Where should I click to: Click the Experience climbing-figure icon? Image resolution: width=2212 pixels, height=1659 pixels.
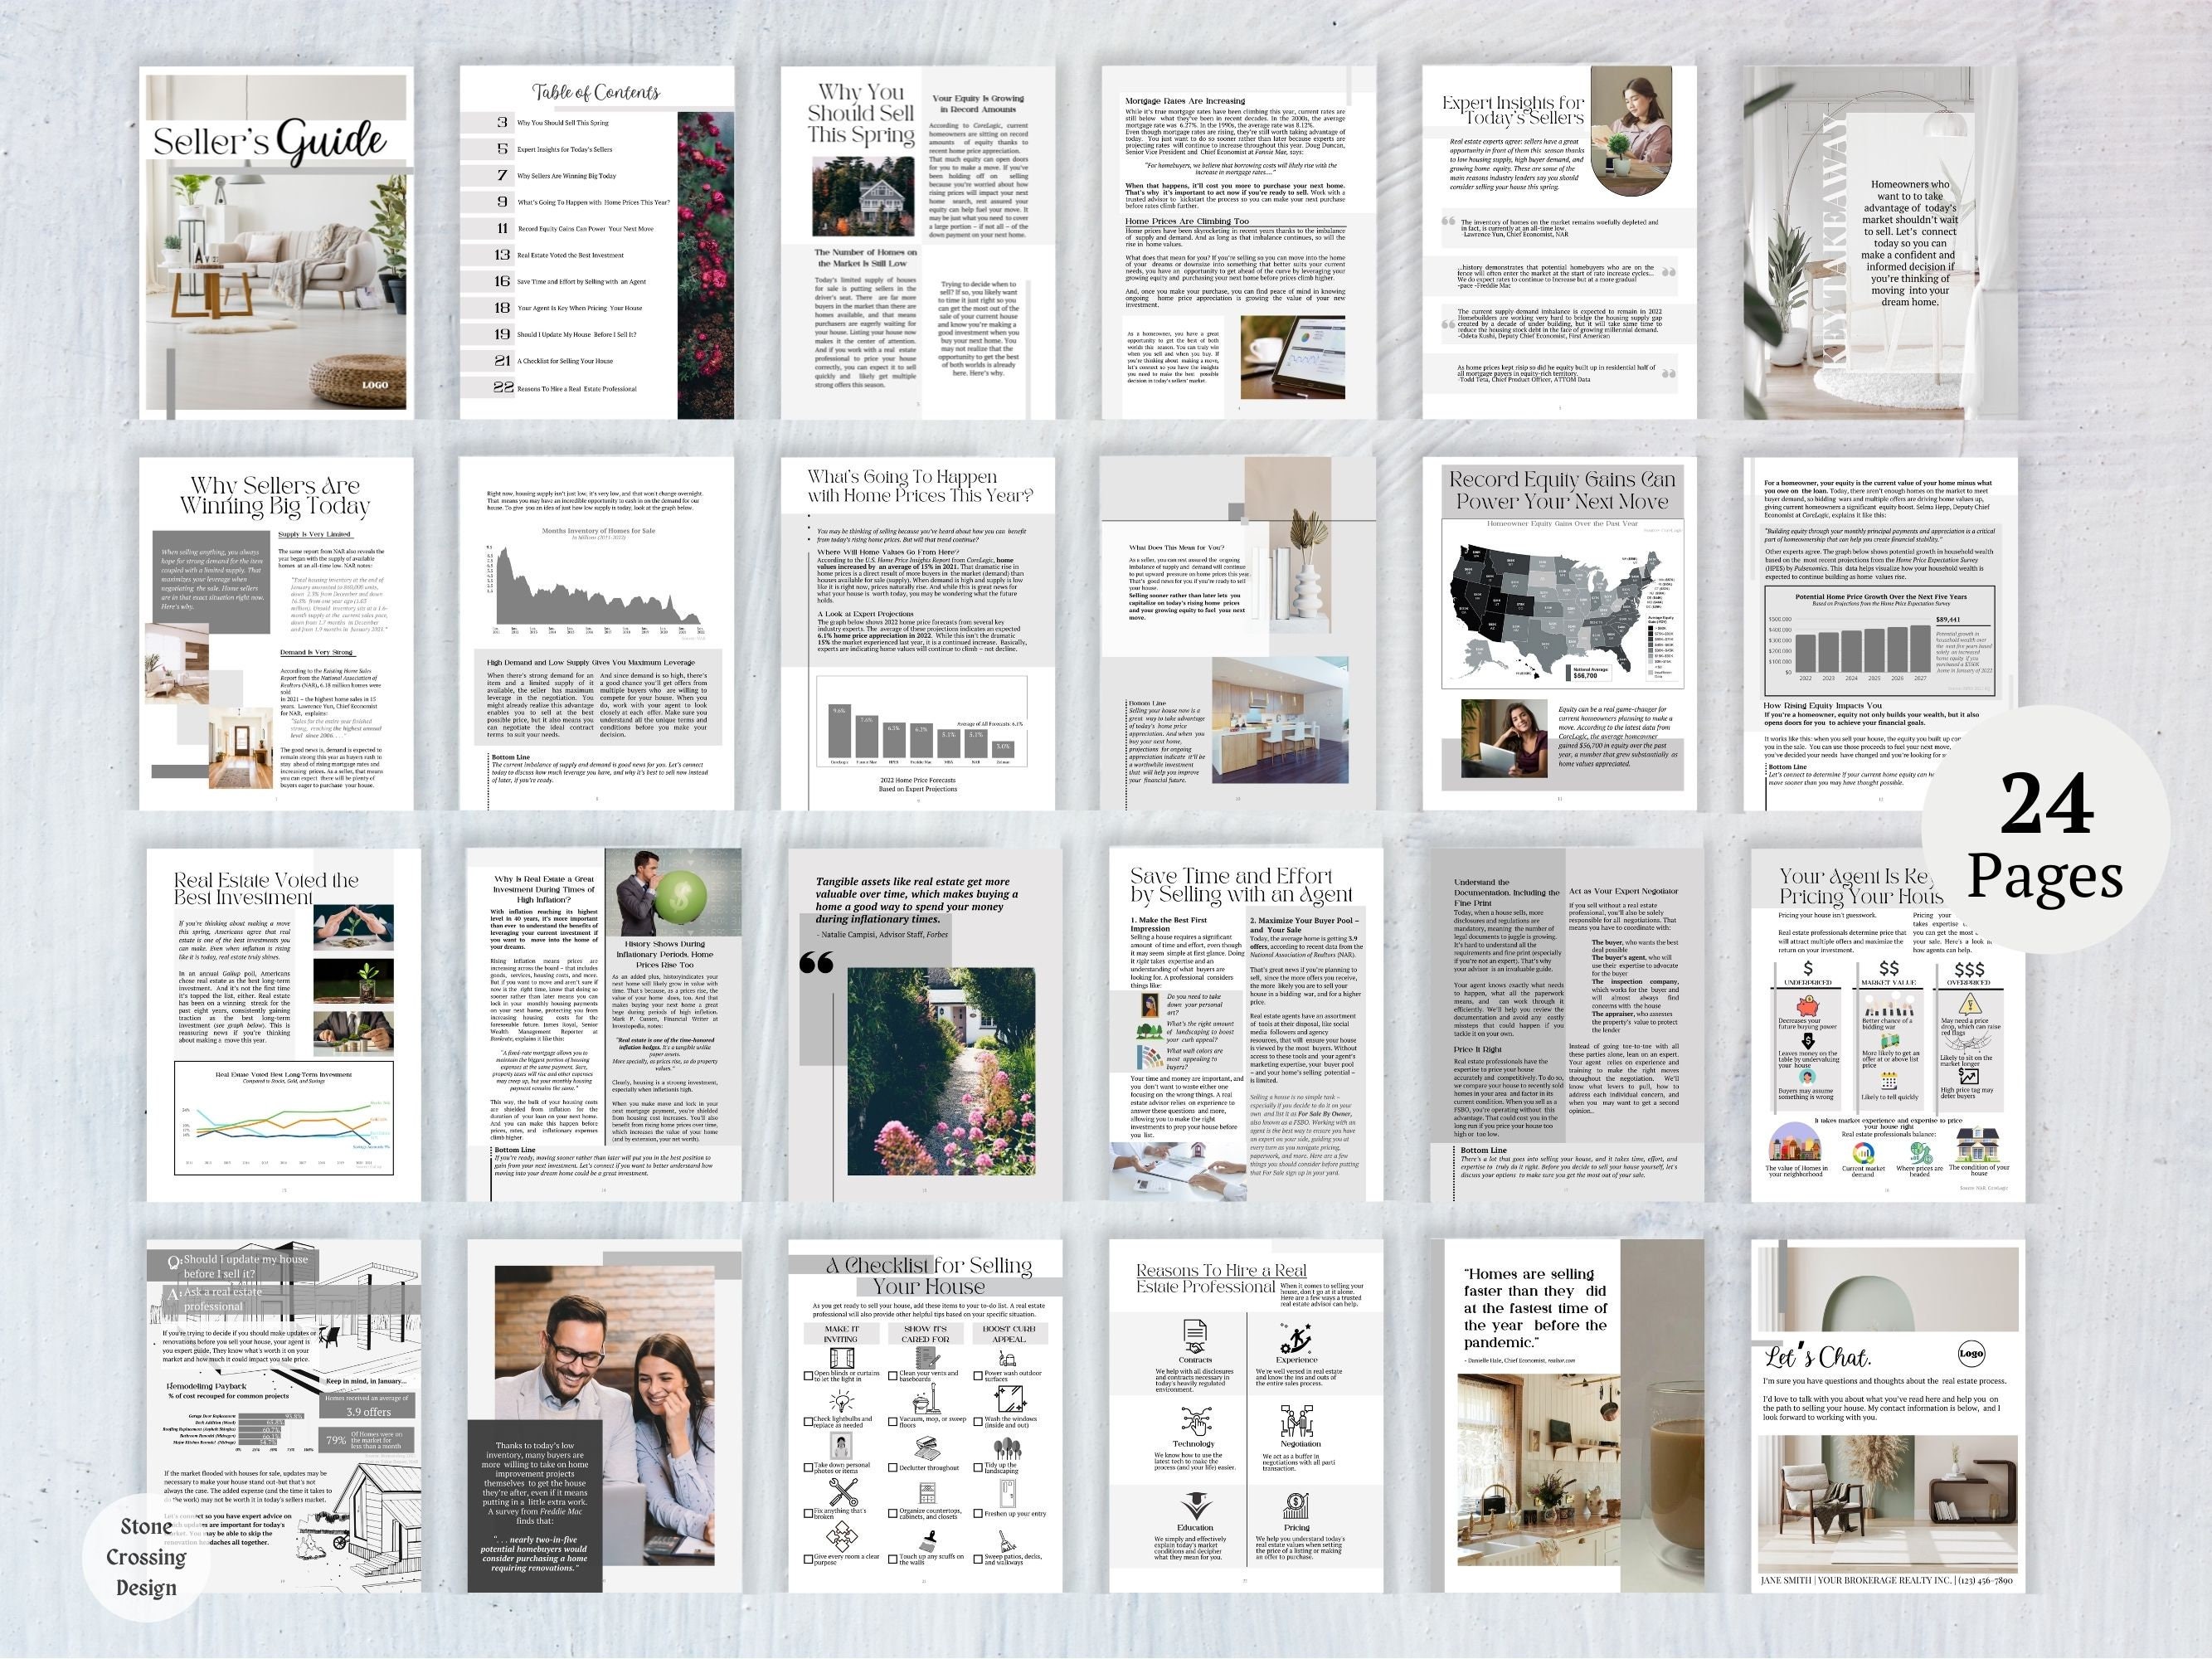(x=1297, y=1338)
